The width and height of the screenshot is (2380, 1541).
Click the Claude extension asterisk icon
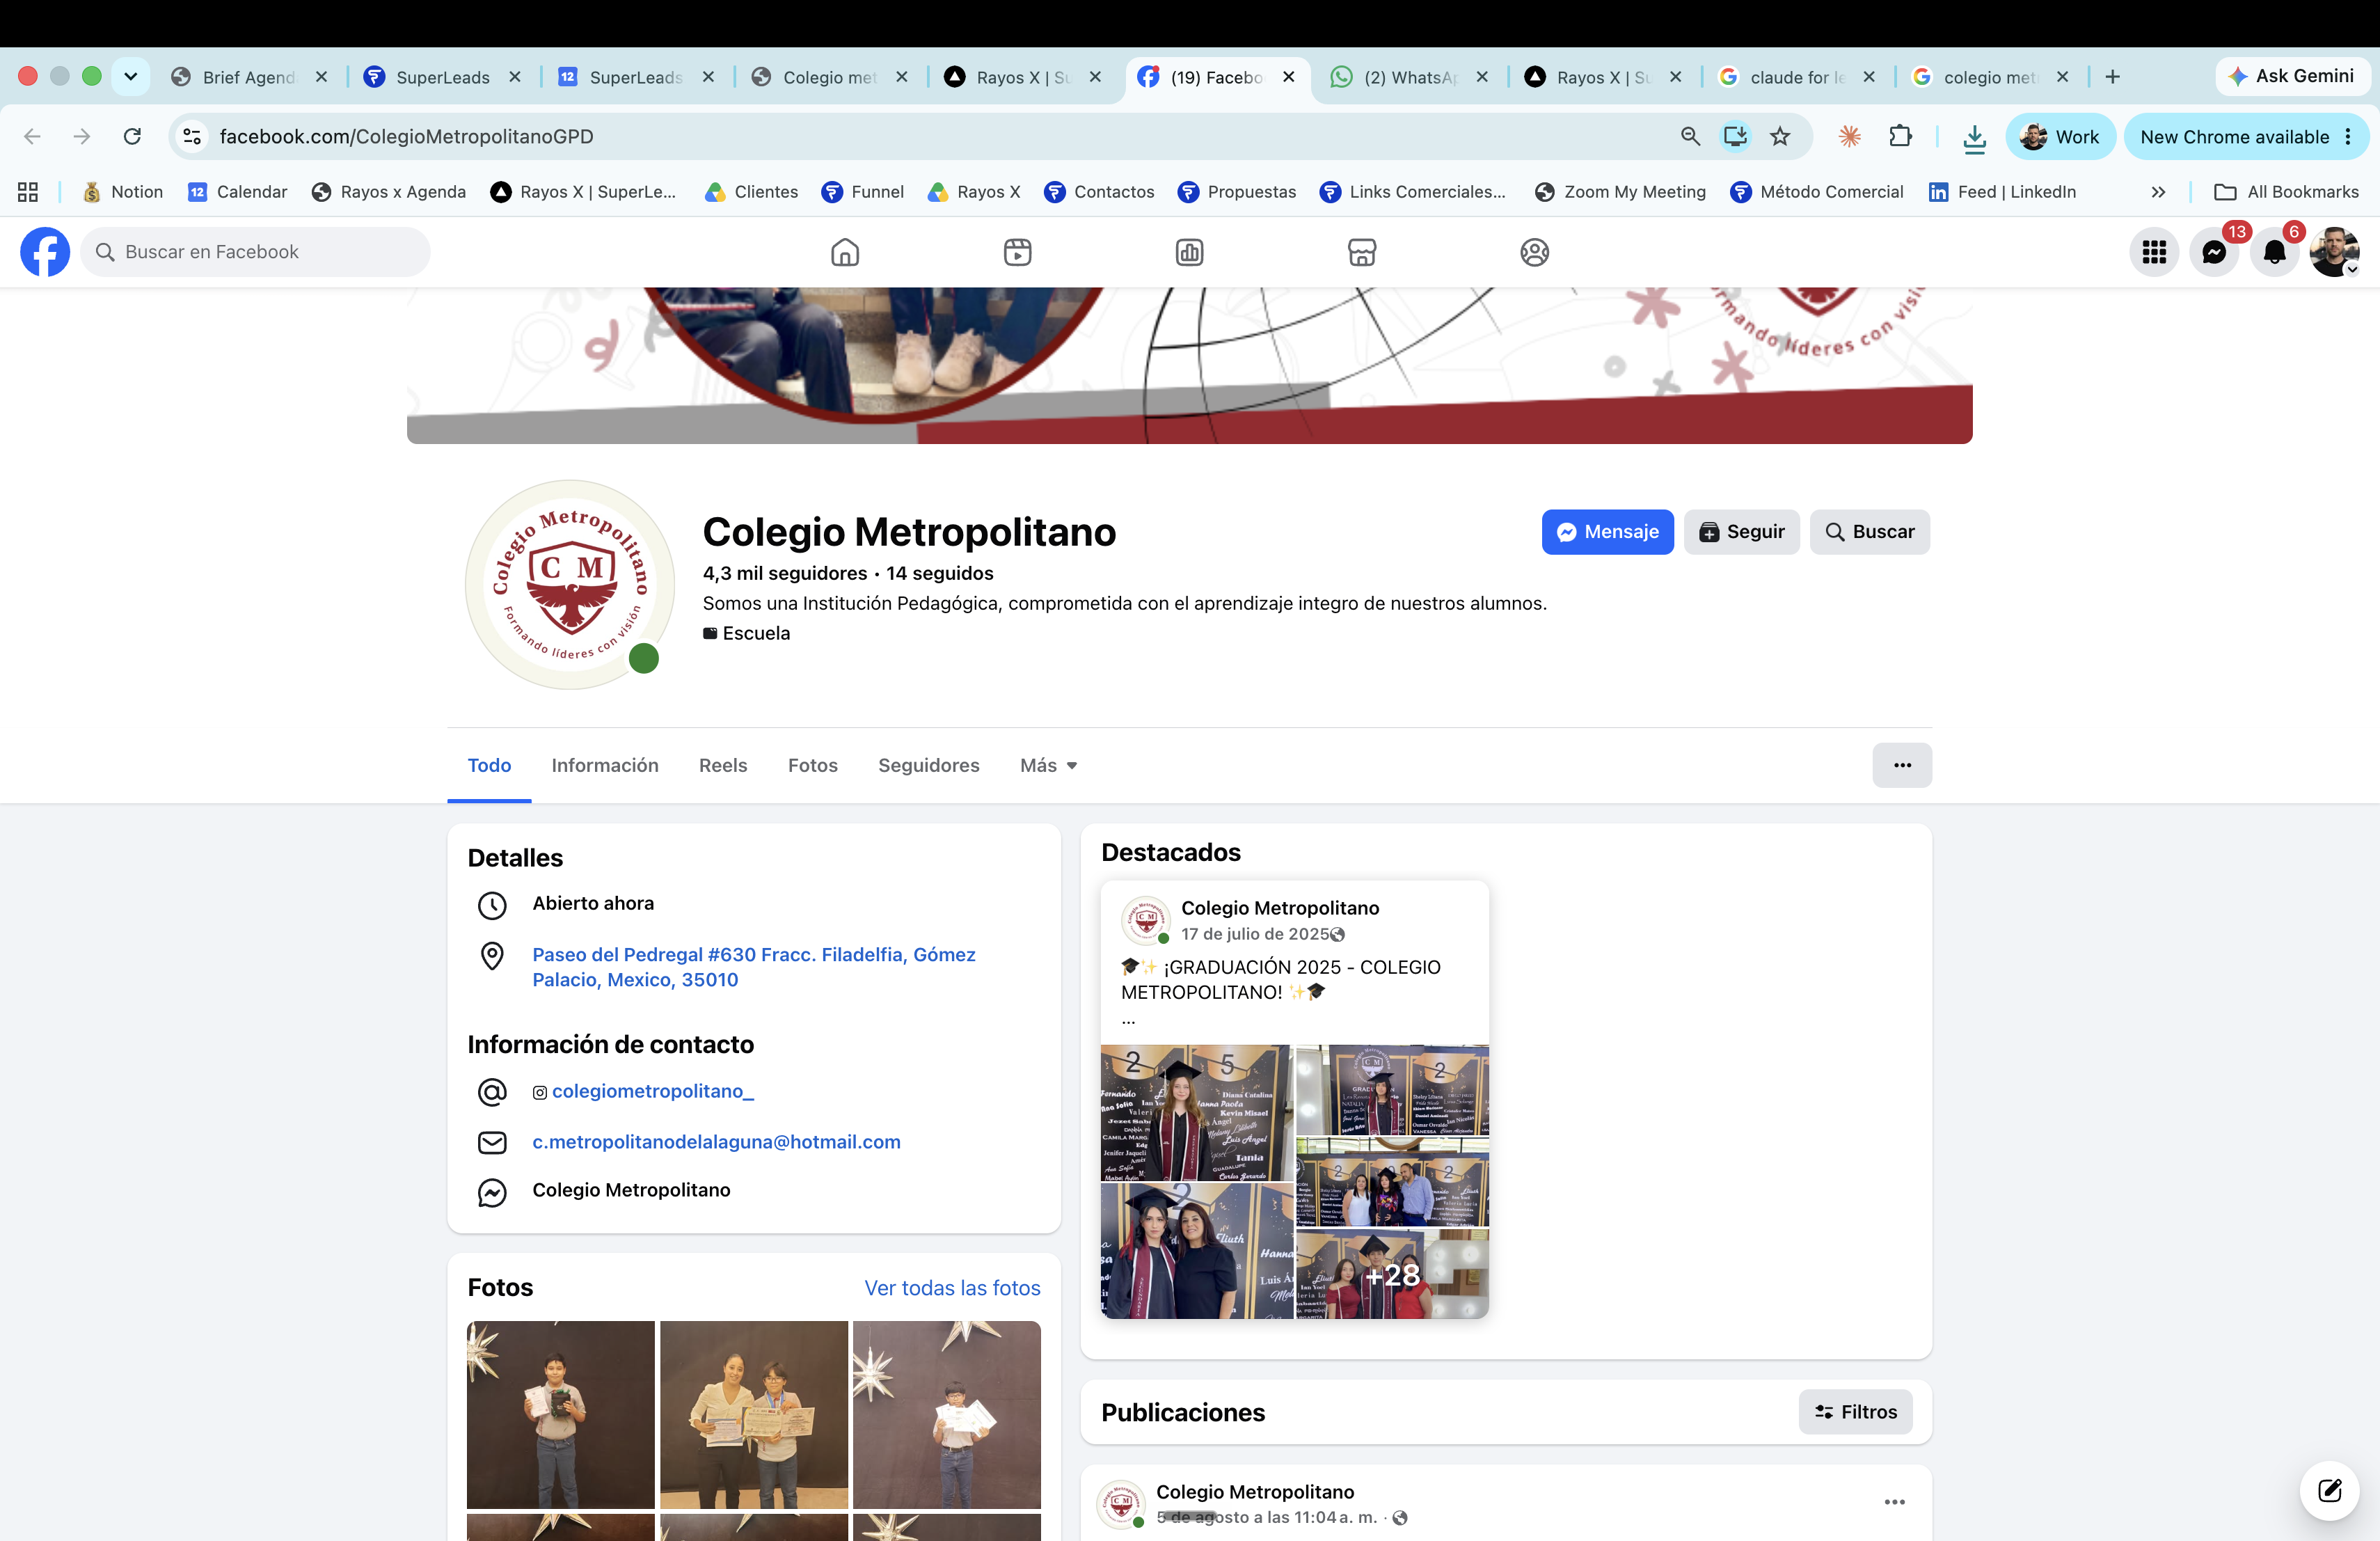point(1849,137)
